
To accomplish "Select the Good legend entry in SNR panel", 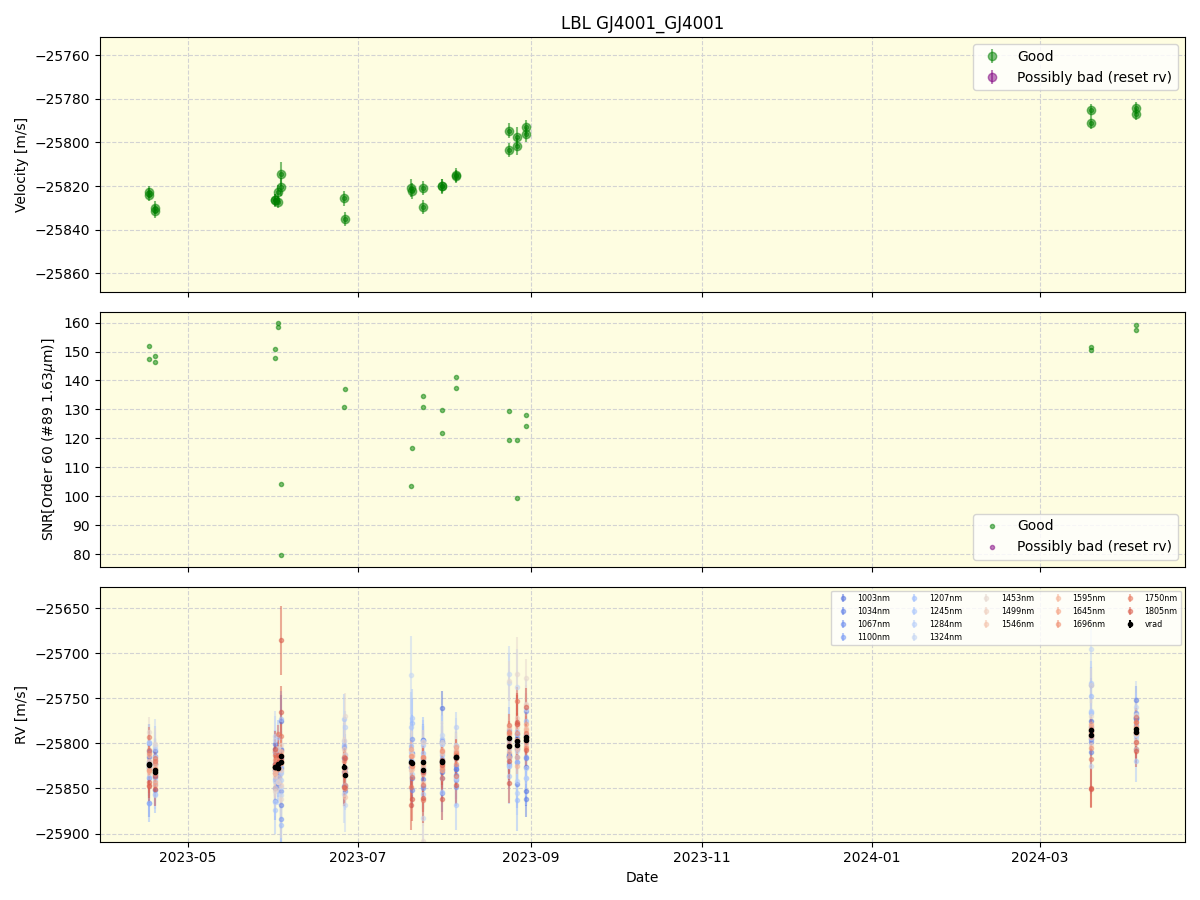I will coord(1035,526).
